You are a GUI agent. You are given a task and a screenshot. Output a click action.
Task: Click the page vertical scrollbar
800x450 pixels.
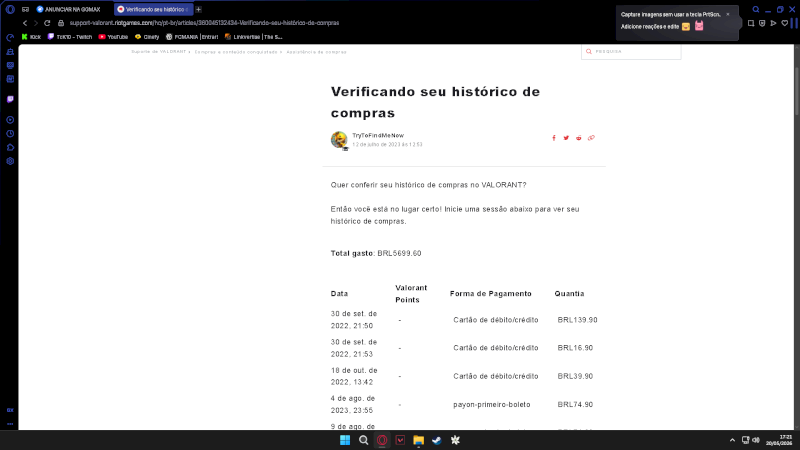click(797, 92)
